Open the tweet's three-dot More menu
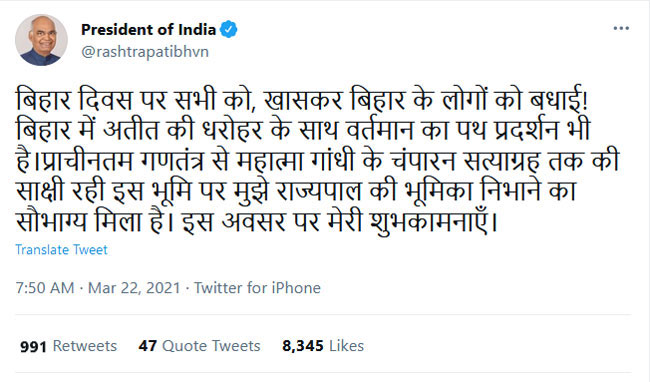Image resolution: width=650 pixels, height=382 pixels. tap(621, 29)
